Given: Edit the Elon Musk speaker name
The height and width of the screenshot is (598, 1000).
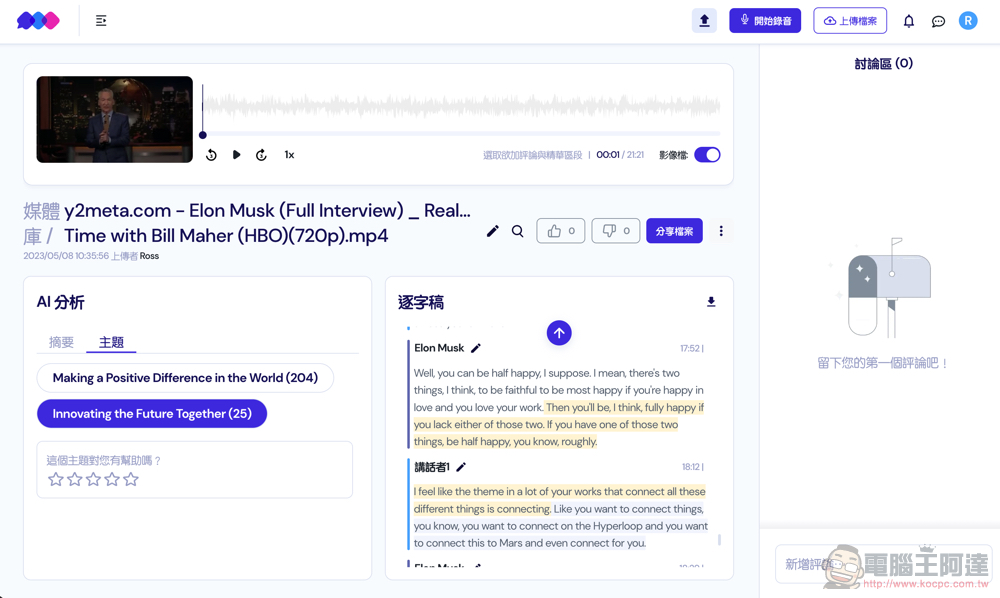Looking at the screenshot, I should (x=476, y=348).
